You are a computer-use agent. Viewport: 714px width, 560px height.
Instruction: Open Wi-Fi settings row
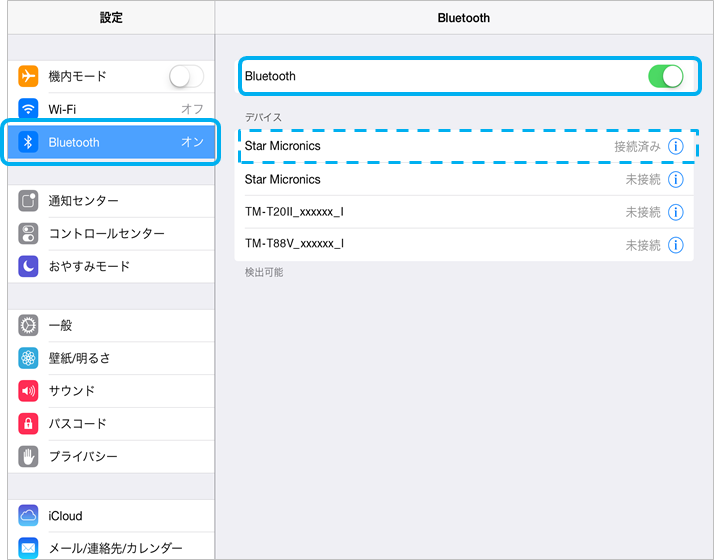[111, 109]
